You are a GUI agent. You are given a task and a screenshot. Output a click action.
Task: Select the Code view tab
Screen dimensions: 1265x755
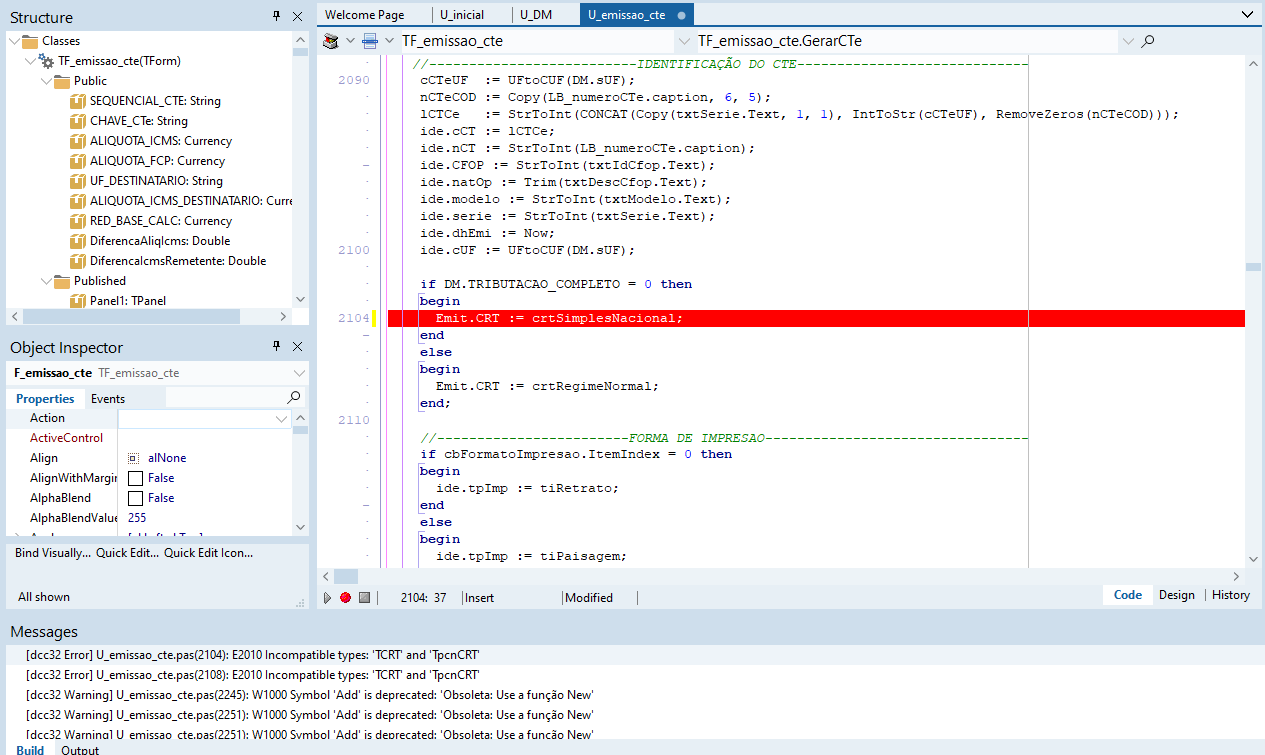pos(1127,595)
